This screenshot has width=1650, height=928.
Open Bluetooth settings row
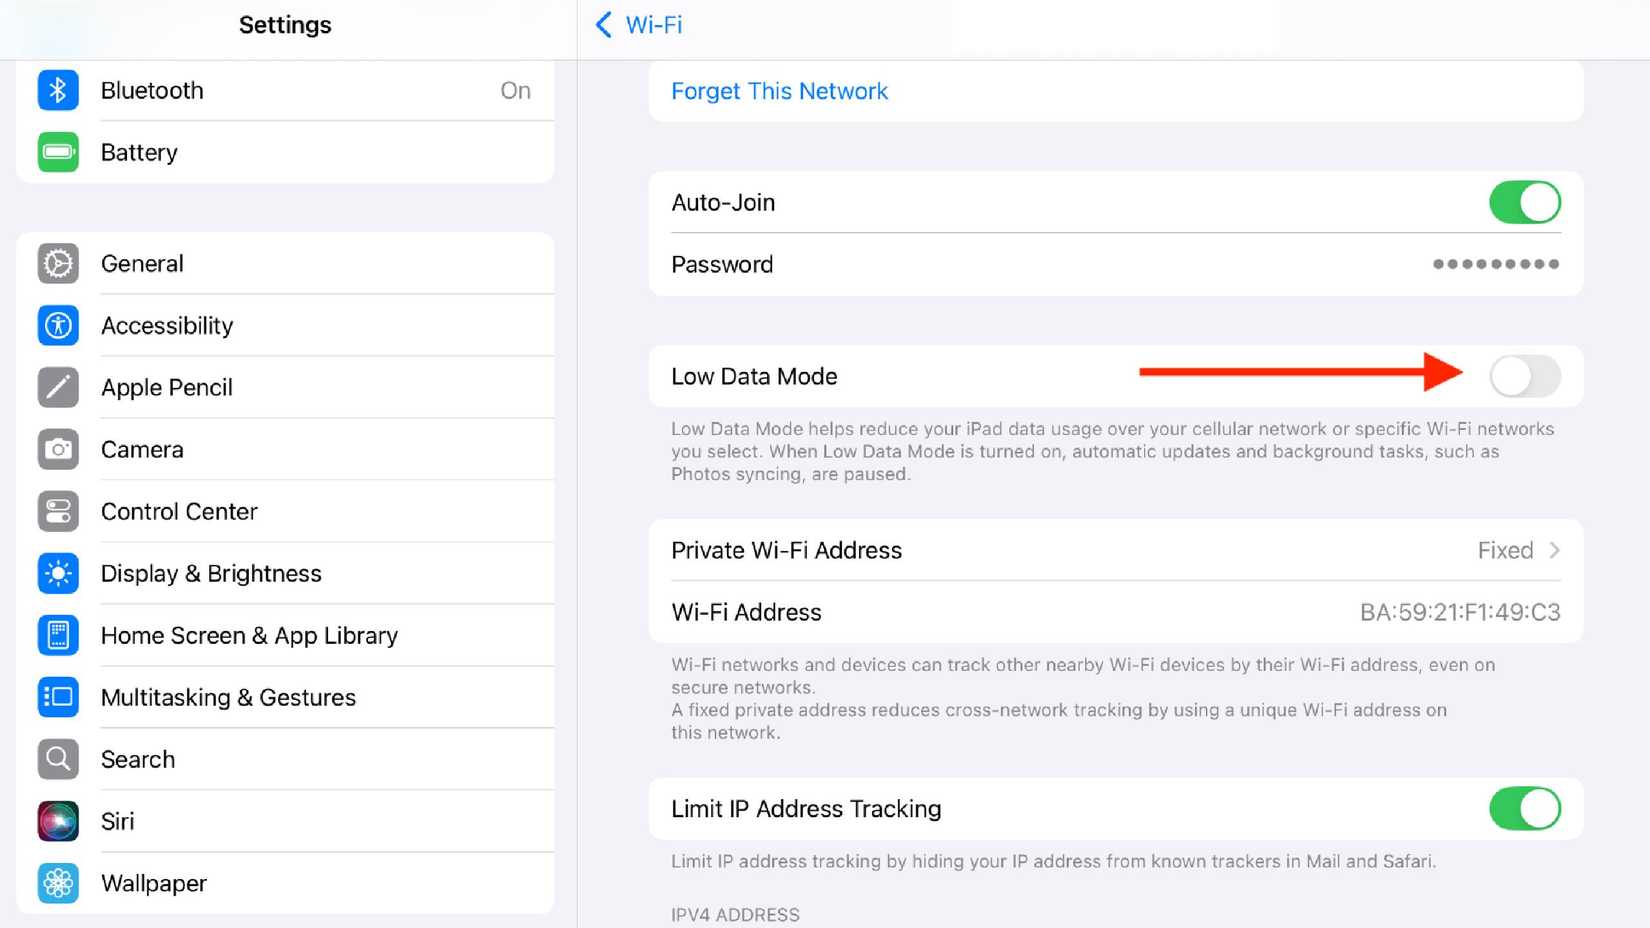click(285, 90)
